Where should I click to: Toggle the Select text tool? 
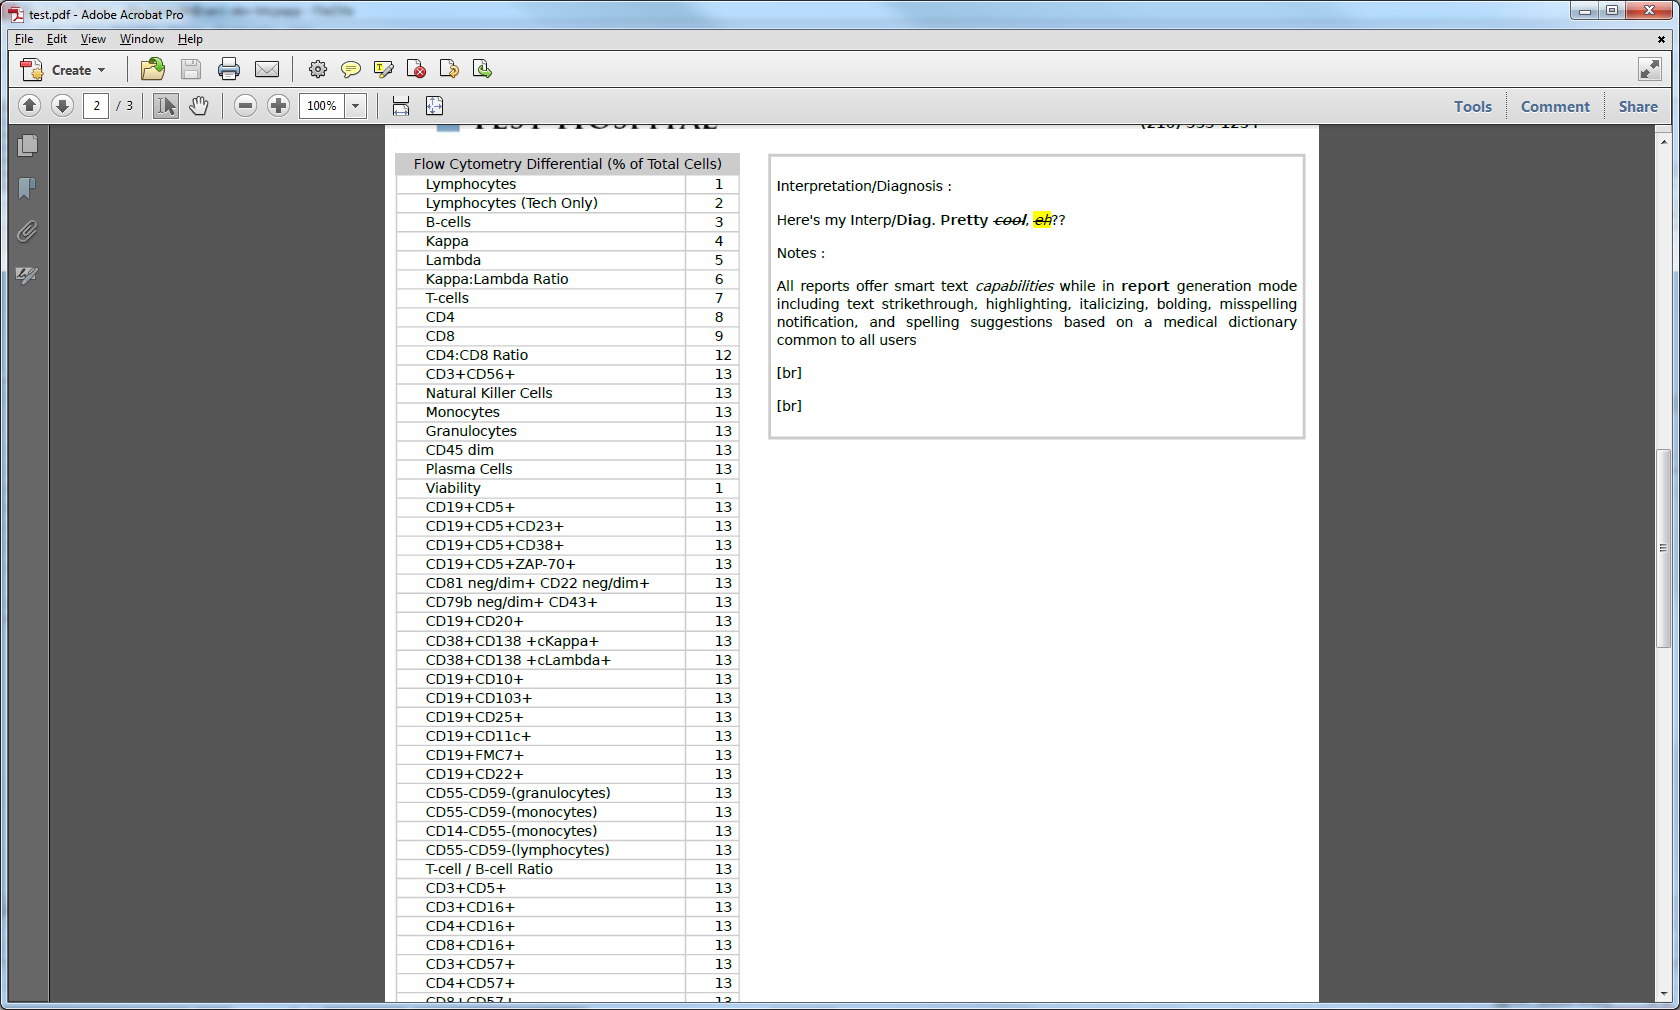(165, 106)
